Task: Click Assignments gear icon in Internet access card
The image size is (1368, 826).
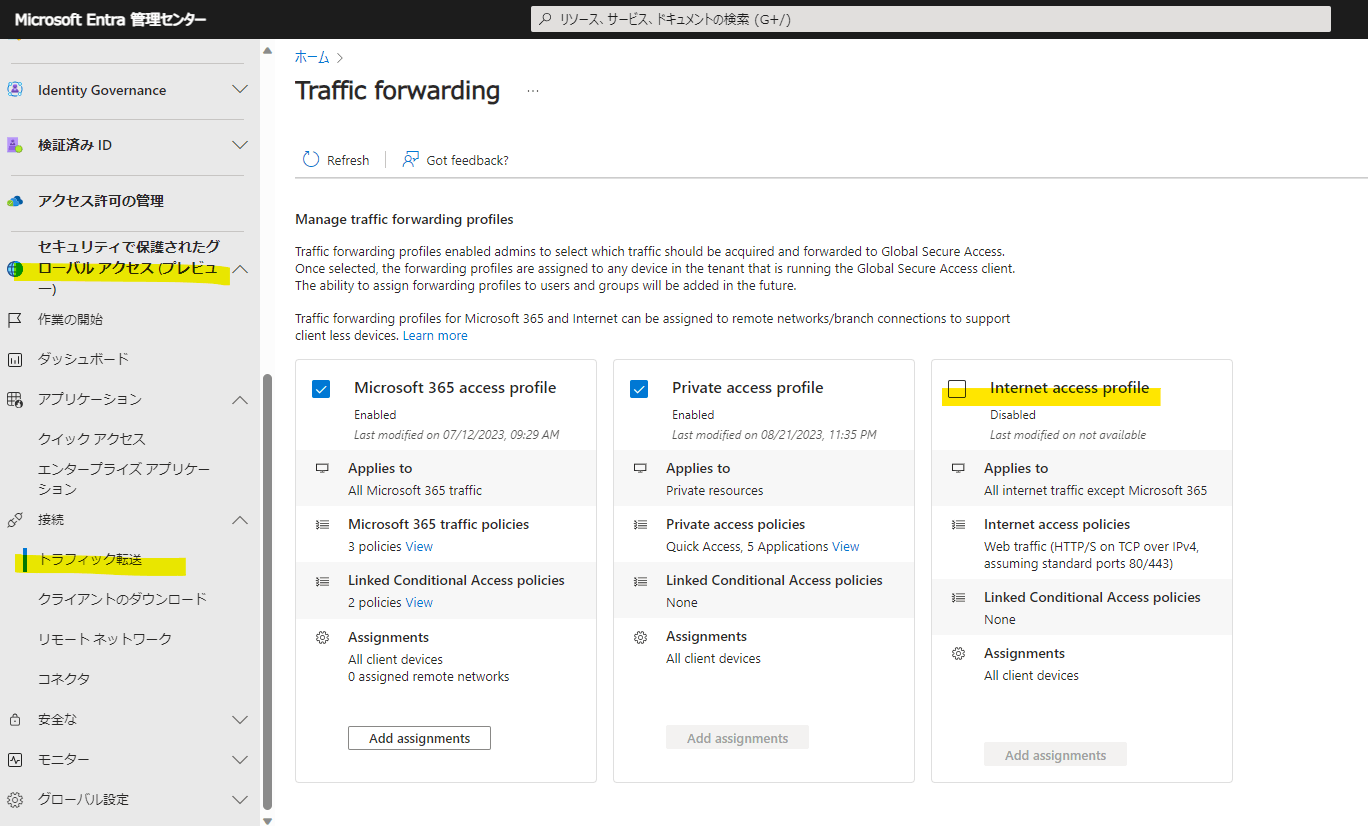Action: [x=958, y=653]
